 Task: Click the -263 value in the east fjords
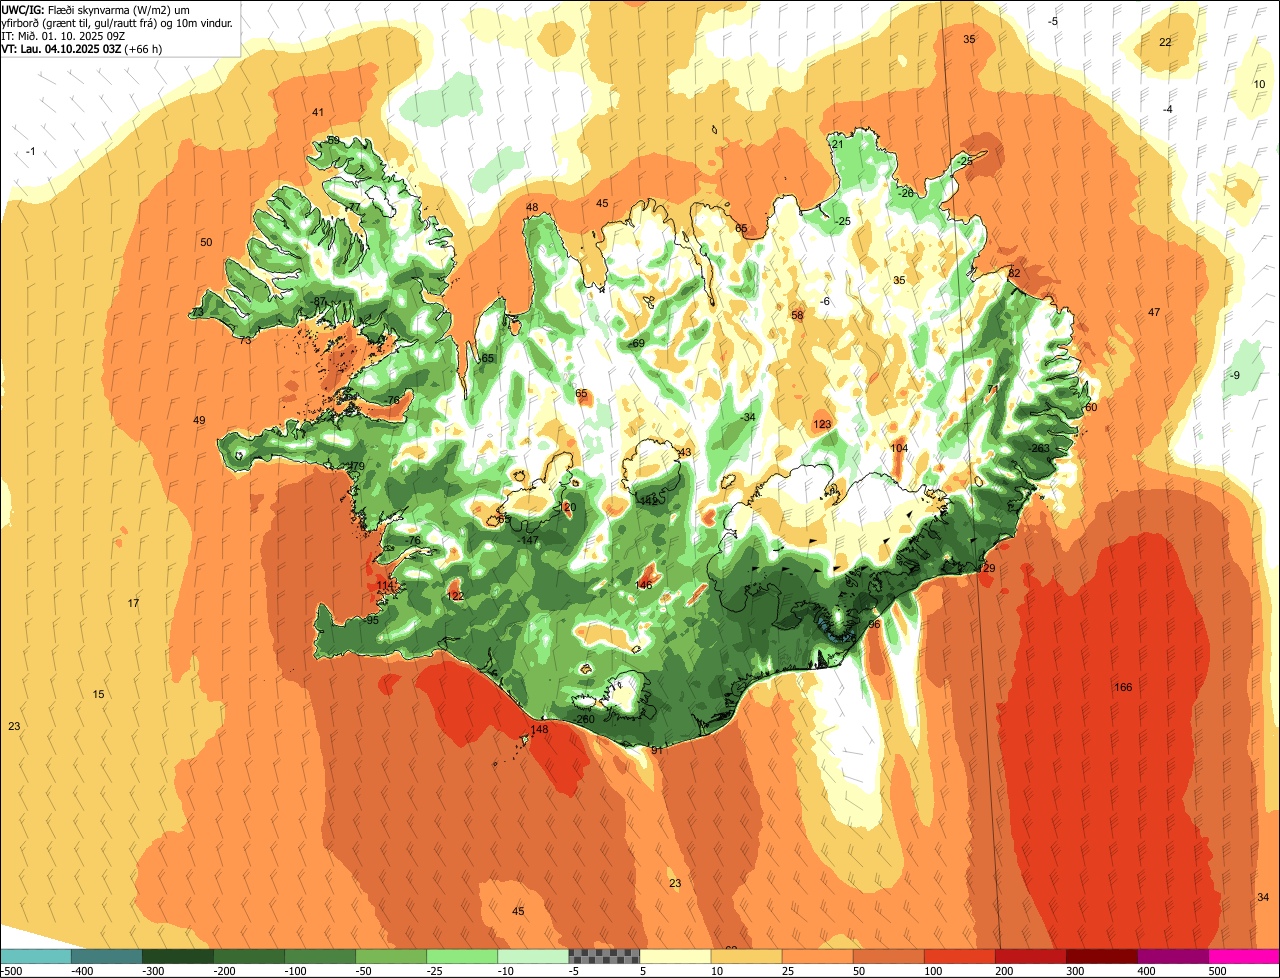pyautogui.click(x=1040, y=449)
